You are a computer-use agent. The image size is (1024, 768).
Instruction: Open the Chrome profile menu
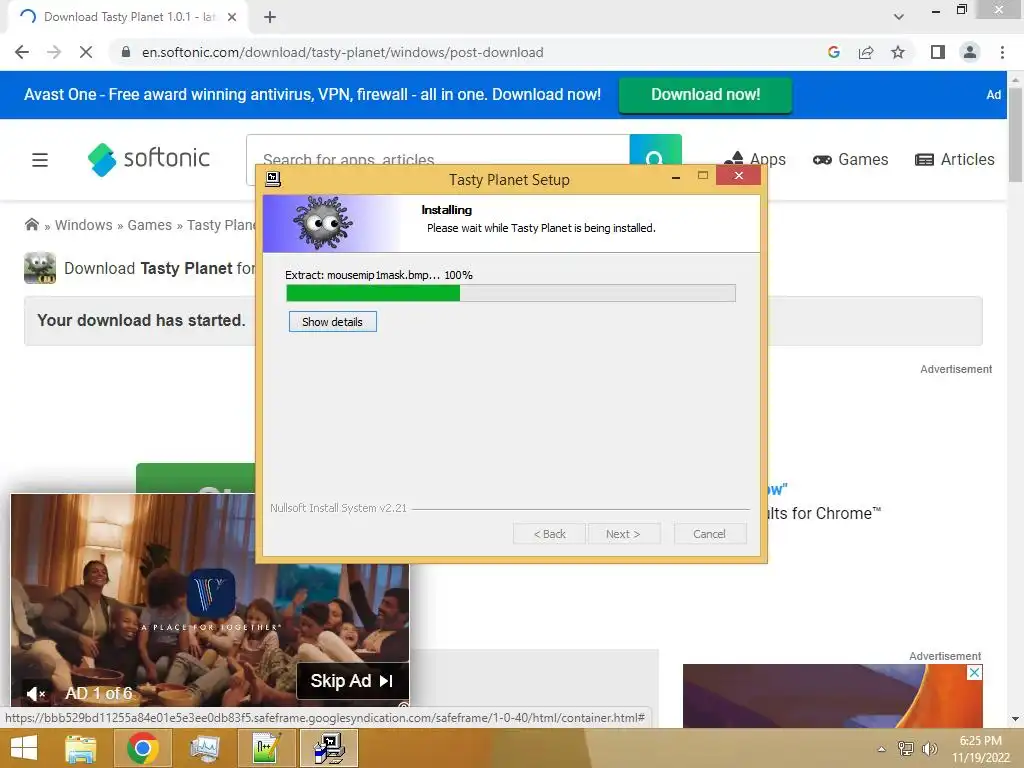970,52
